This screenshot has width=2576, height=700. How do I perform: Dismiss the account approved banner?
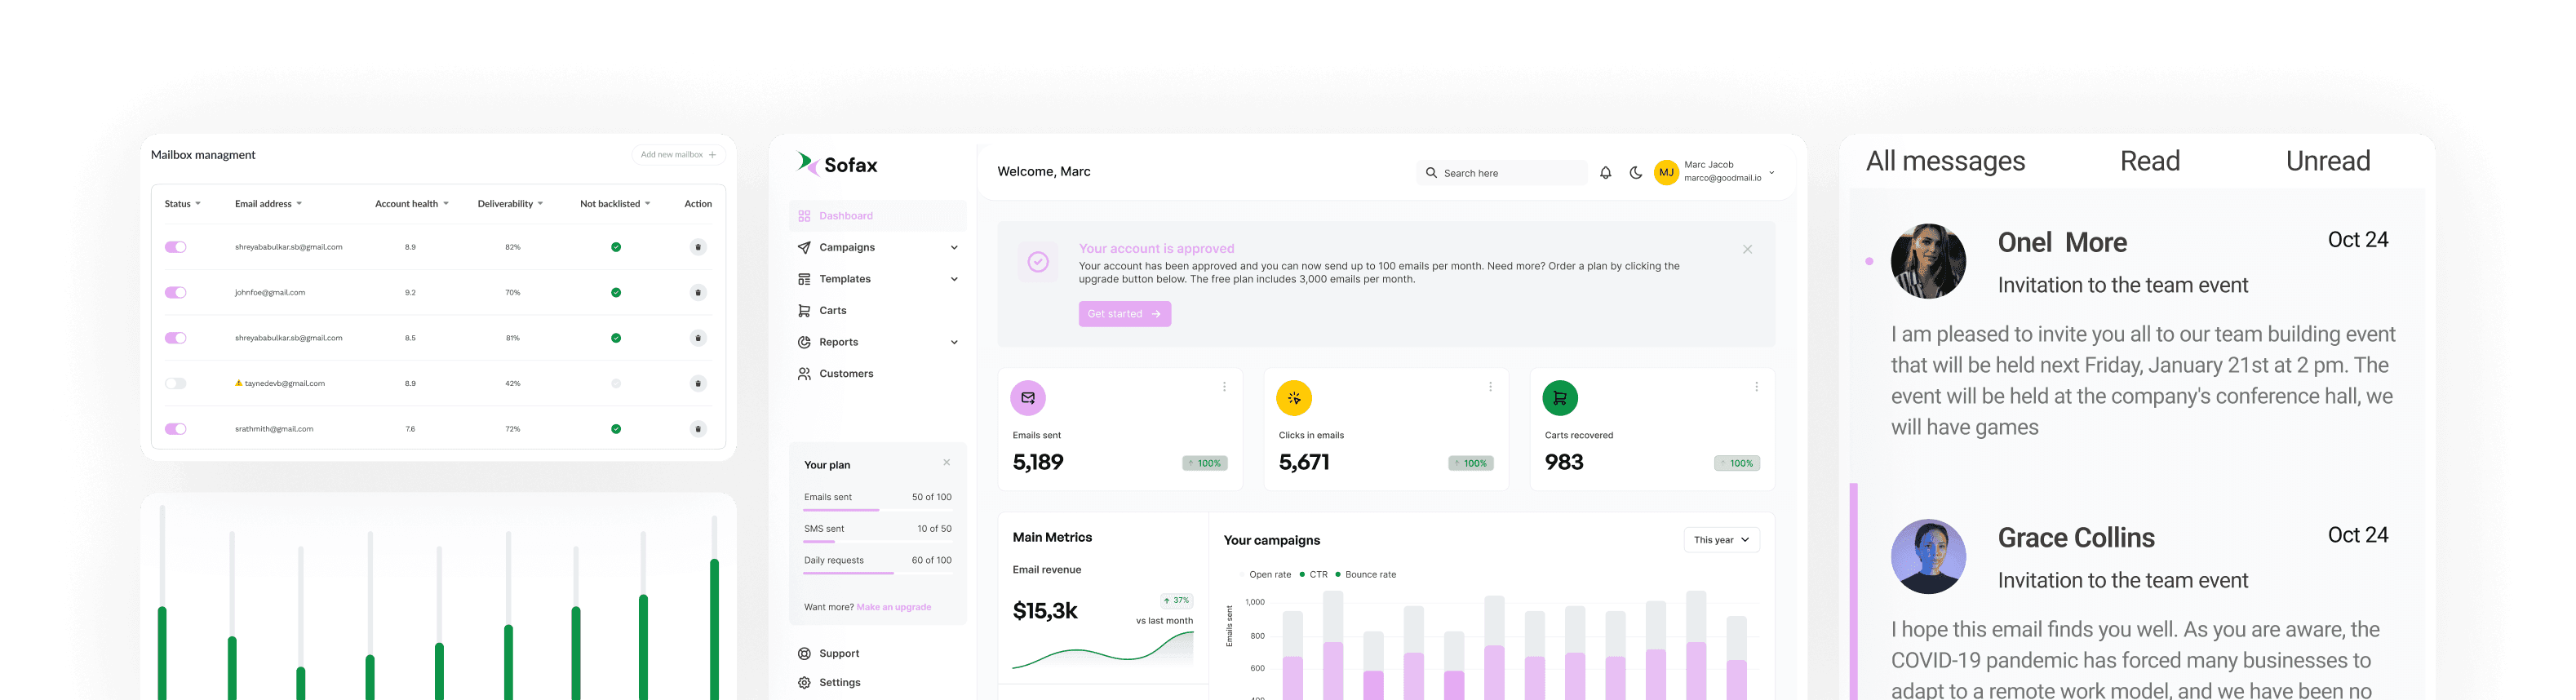(1747, 250)
